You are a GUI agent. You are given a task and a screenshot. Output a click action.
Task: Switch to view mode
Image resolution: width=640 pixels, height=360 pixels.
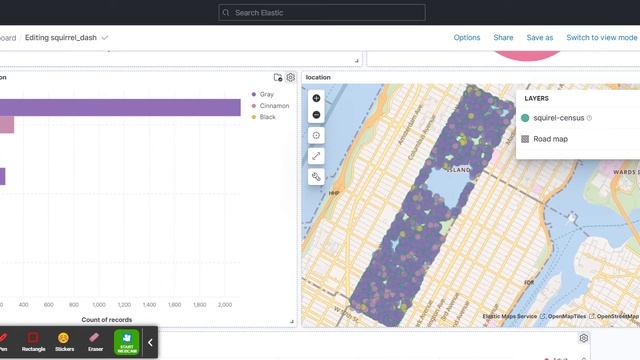tap(602, 38)
